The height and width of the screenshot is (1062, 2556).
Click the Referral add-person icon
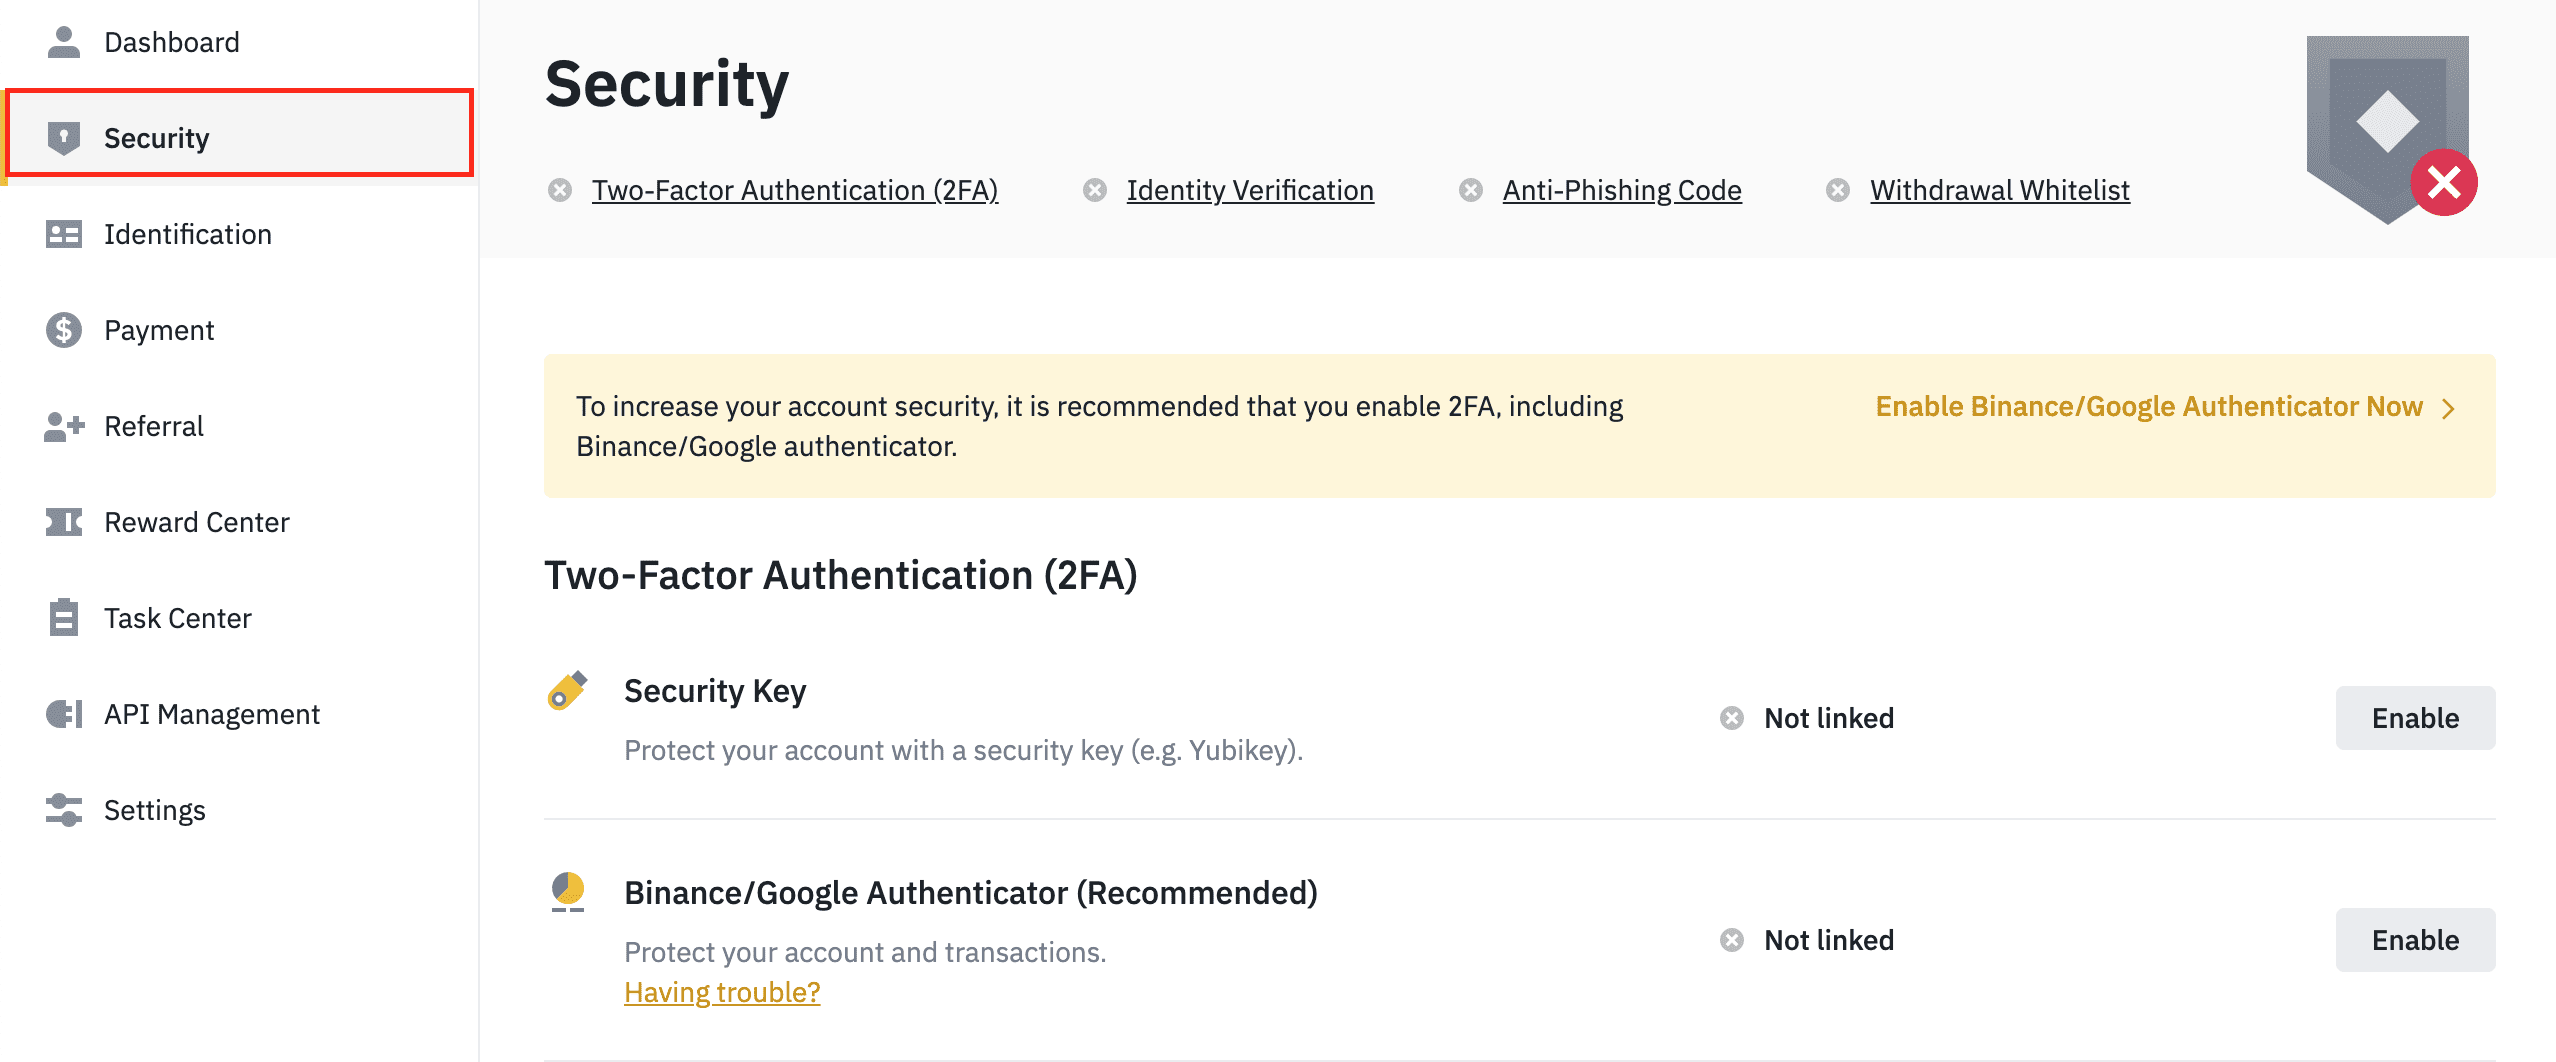[x=64, y=426]
